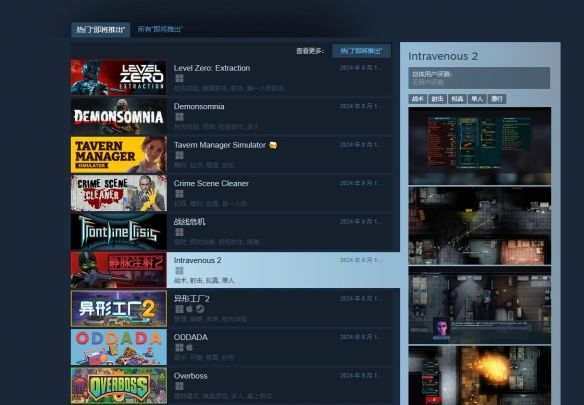Click the release date on Crime Scene Cleaner row
This screenshot has height=405, width=584.
click(x=361, y=183)
